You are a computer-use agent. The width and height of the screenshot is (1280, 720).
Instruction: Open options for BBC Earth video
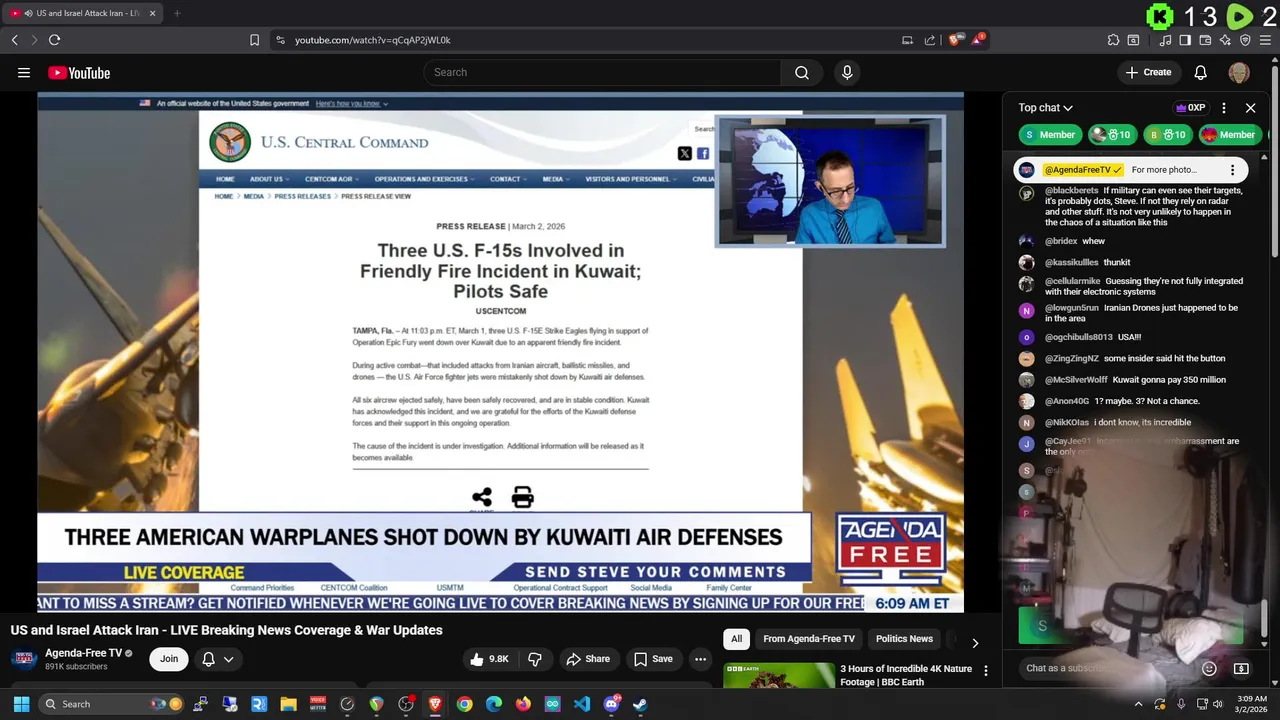[985, 671]
